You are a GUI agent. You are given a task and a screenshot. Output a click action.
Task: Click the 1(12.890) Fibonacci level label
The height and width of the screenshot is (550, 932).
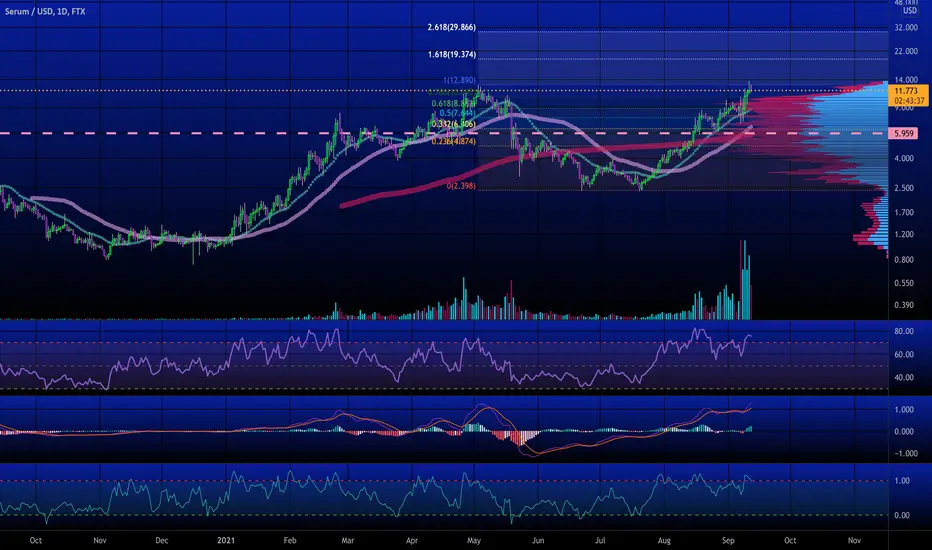[459, 80]
